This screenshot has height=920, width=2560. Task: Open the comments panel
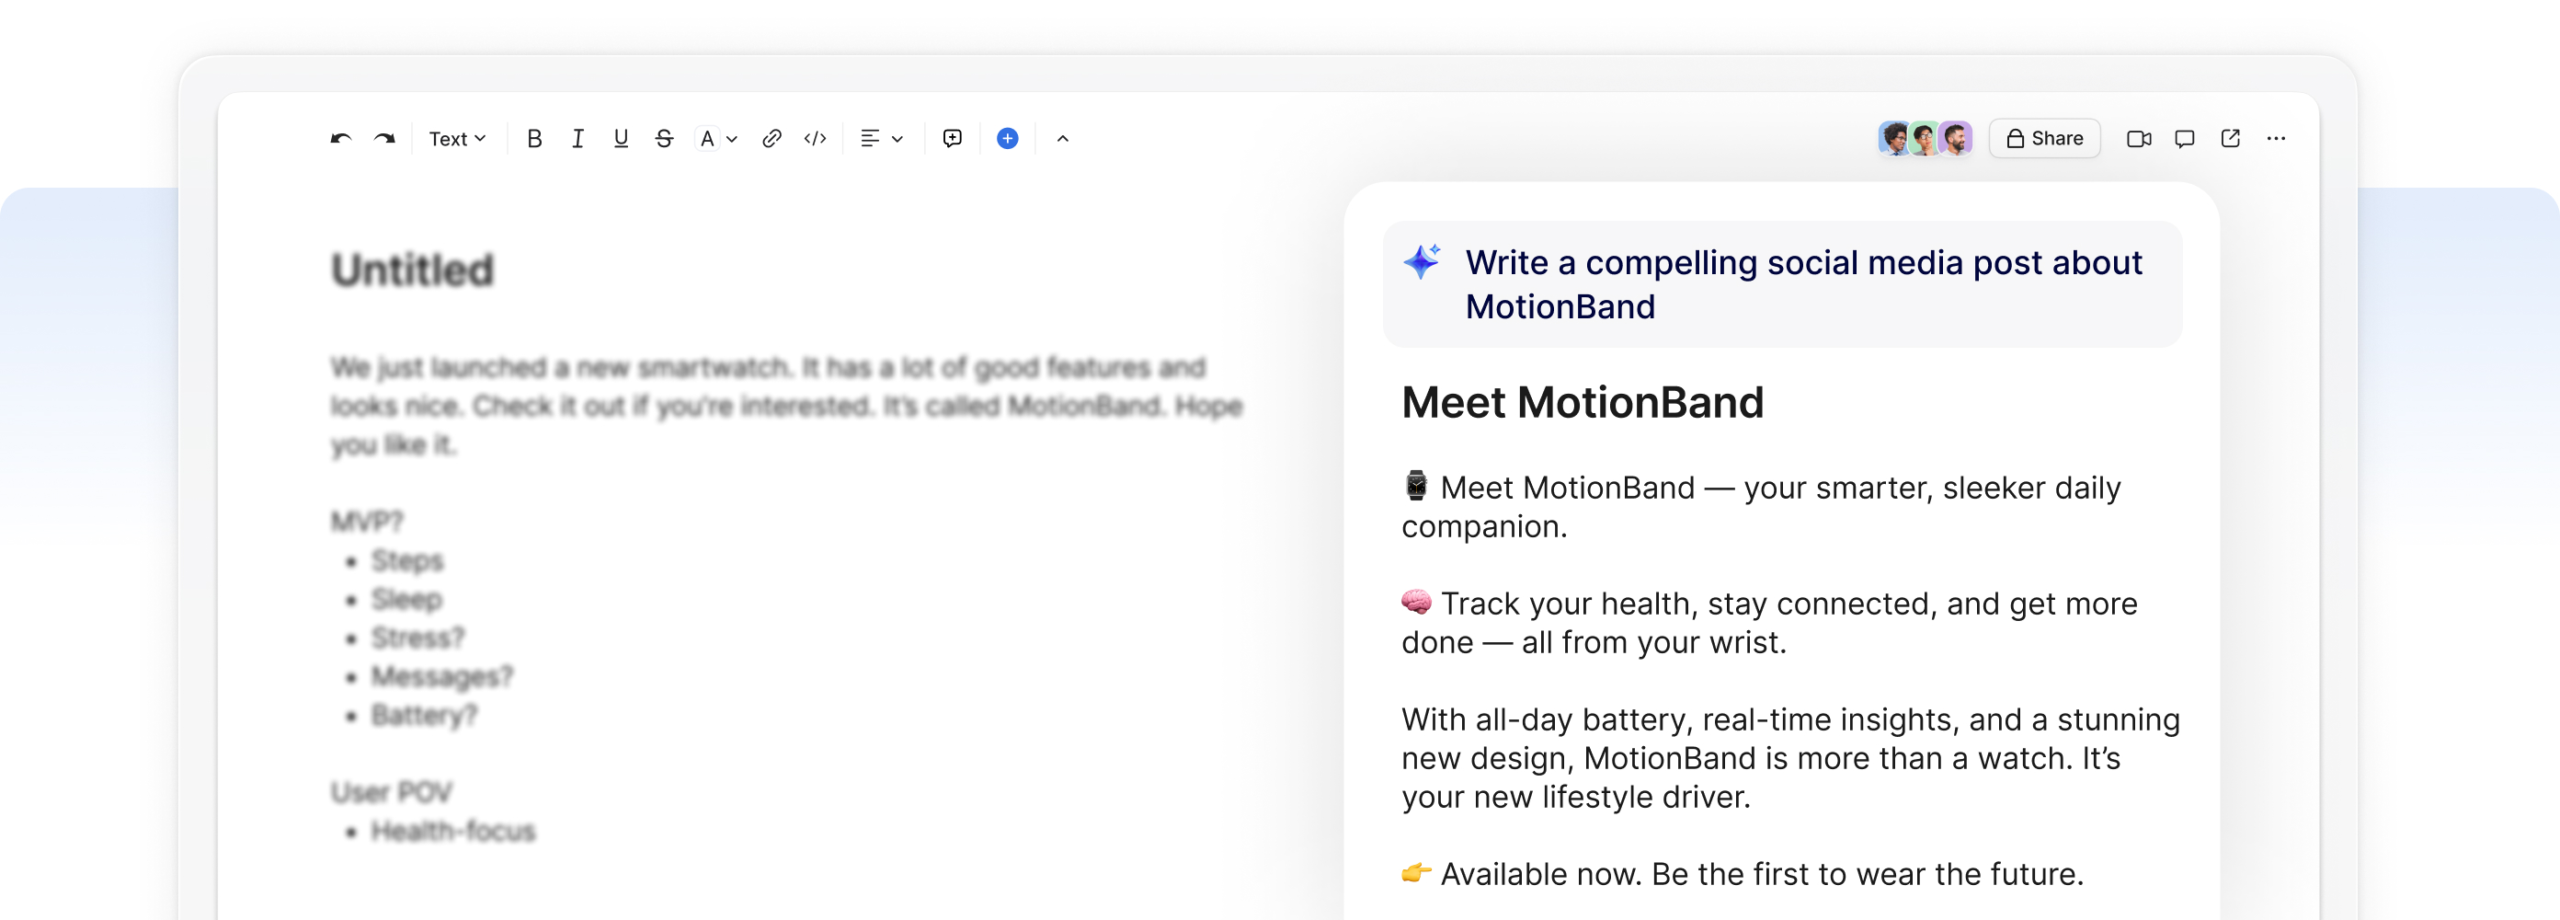tap(2185, 139)
